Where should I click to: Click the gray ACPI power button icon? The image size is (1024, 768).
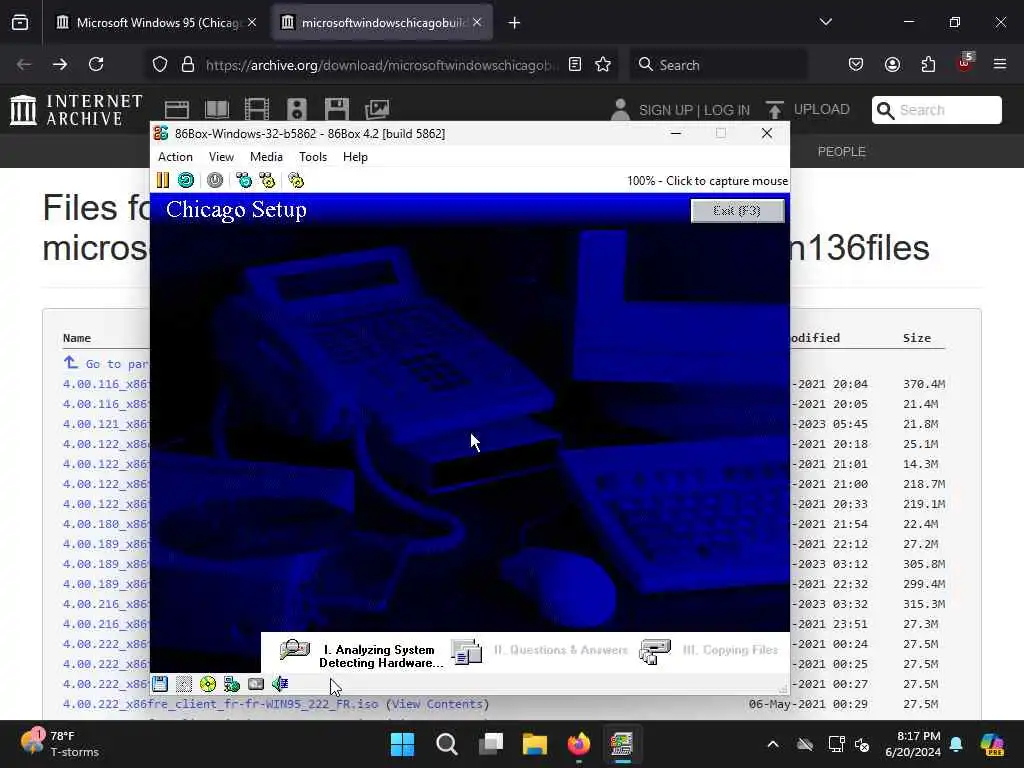coord(215,180)
